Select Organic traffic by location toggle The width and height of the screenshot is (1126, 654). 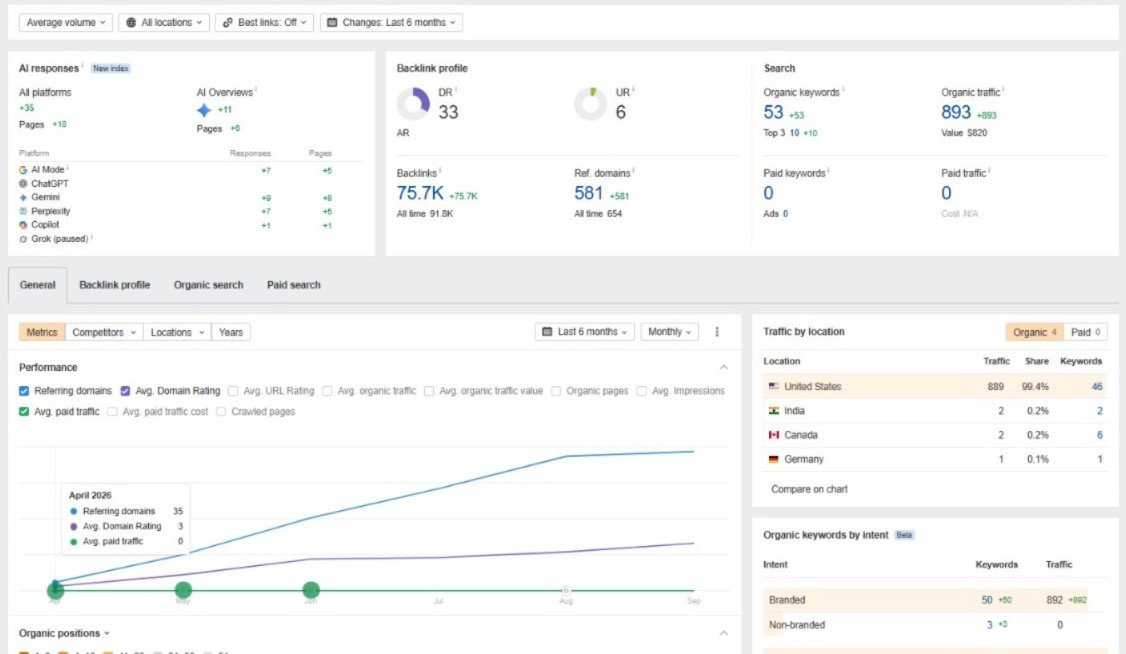[x=1034, y=332]
